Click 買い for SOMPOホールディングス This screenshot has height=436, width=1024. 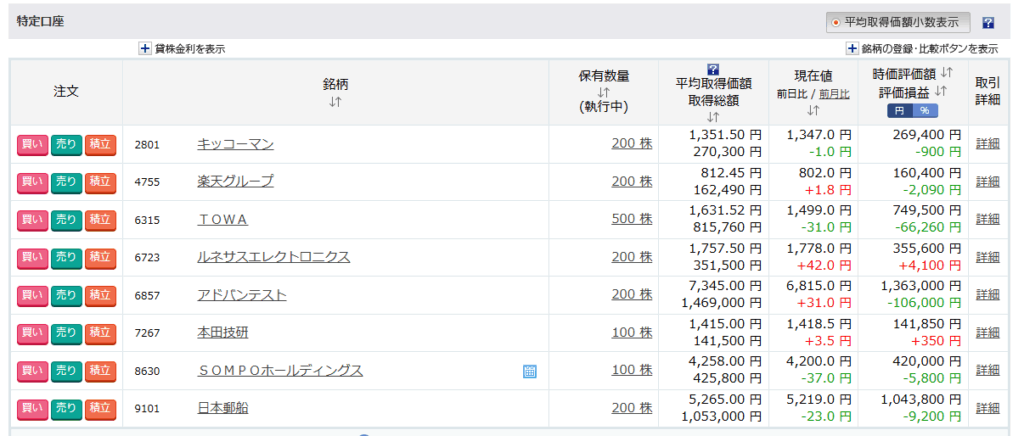[x=32, y=371]
